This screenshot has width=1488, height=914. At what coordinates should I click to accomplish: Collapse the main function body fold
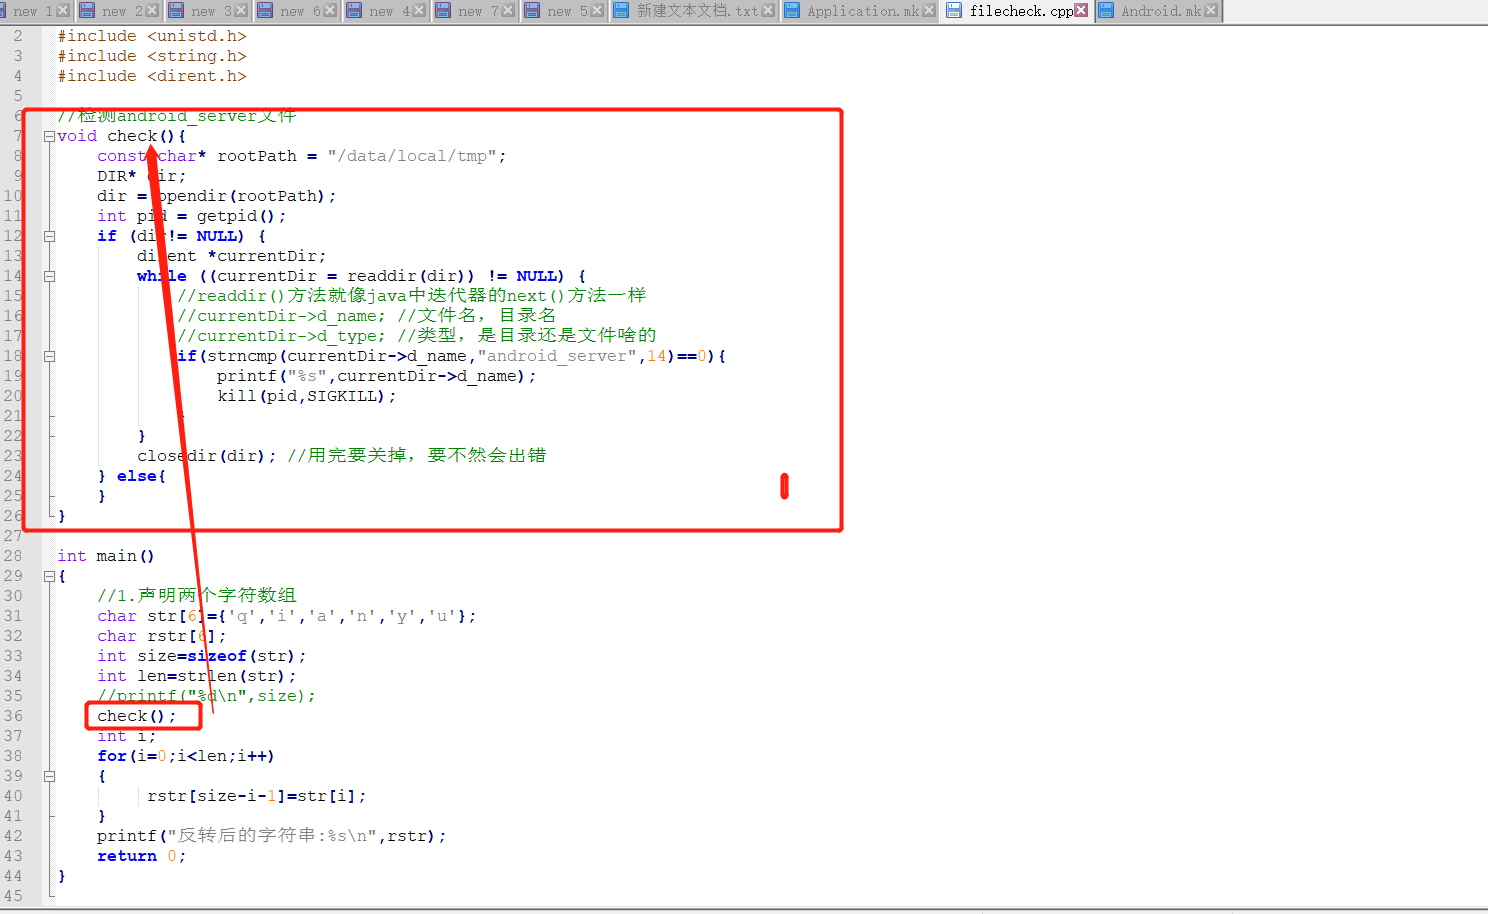pyautogui.click(x=49, y=576)
